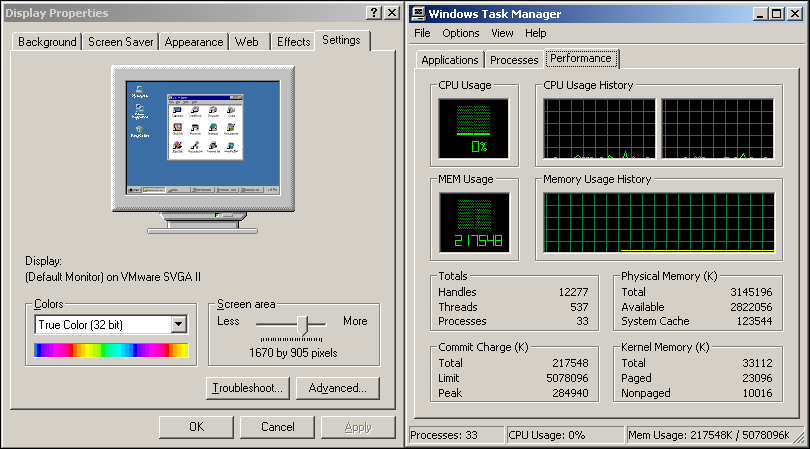Click the Advanced... button

(337, 388)
